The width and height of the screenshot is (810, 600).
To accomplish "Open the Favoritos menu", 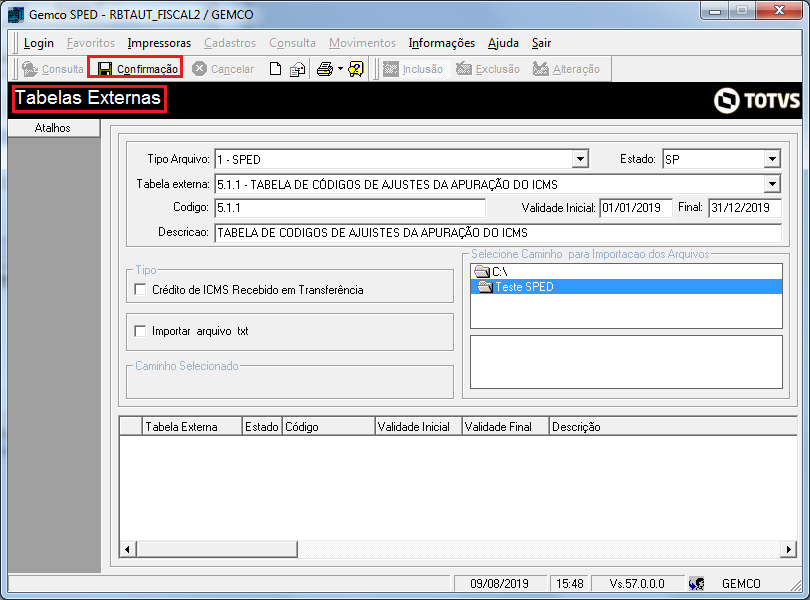I will pyautogui.click(x=91, y=43).
